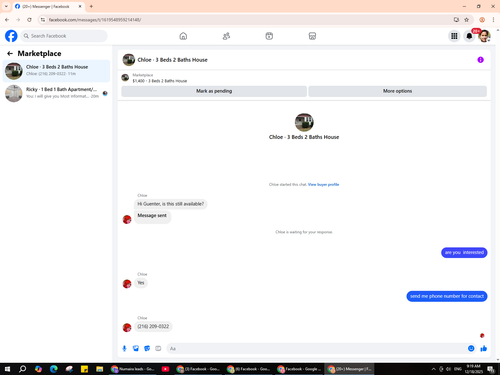This screenshot has width=500, height=375.
Task: Click the chat header listing thumbnail
Action: [x=129, y=60]
